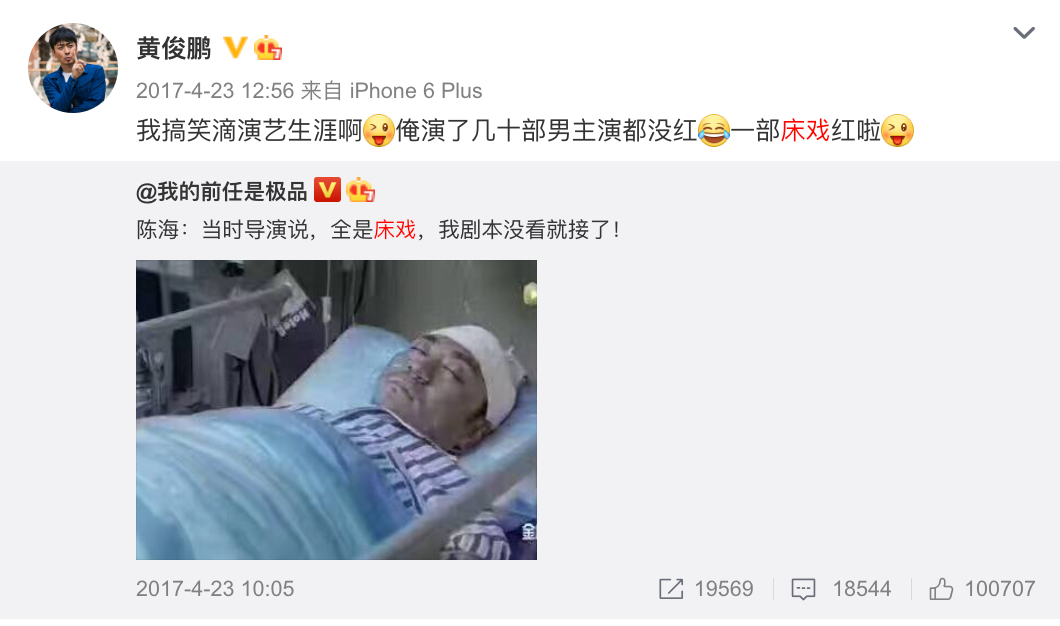
Task: Open comments via the speech bubble icon
Action: (x=803, y=589)
